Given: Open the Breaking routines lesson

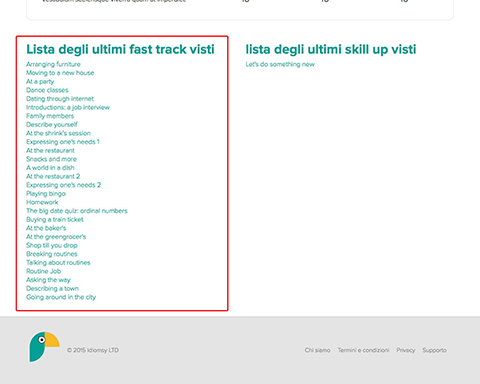Looking at the screenshot, I should pos(52,254).
